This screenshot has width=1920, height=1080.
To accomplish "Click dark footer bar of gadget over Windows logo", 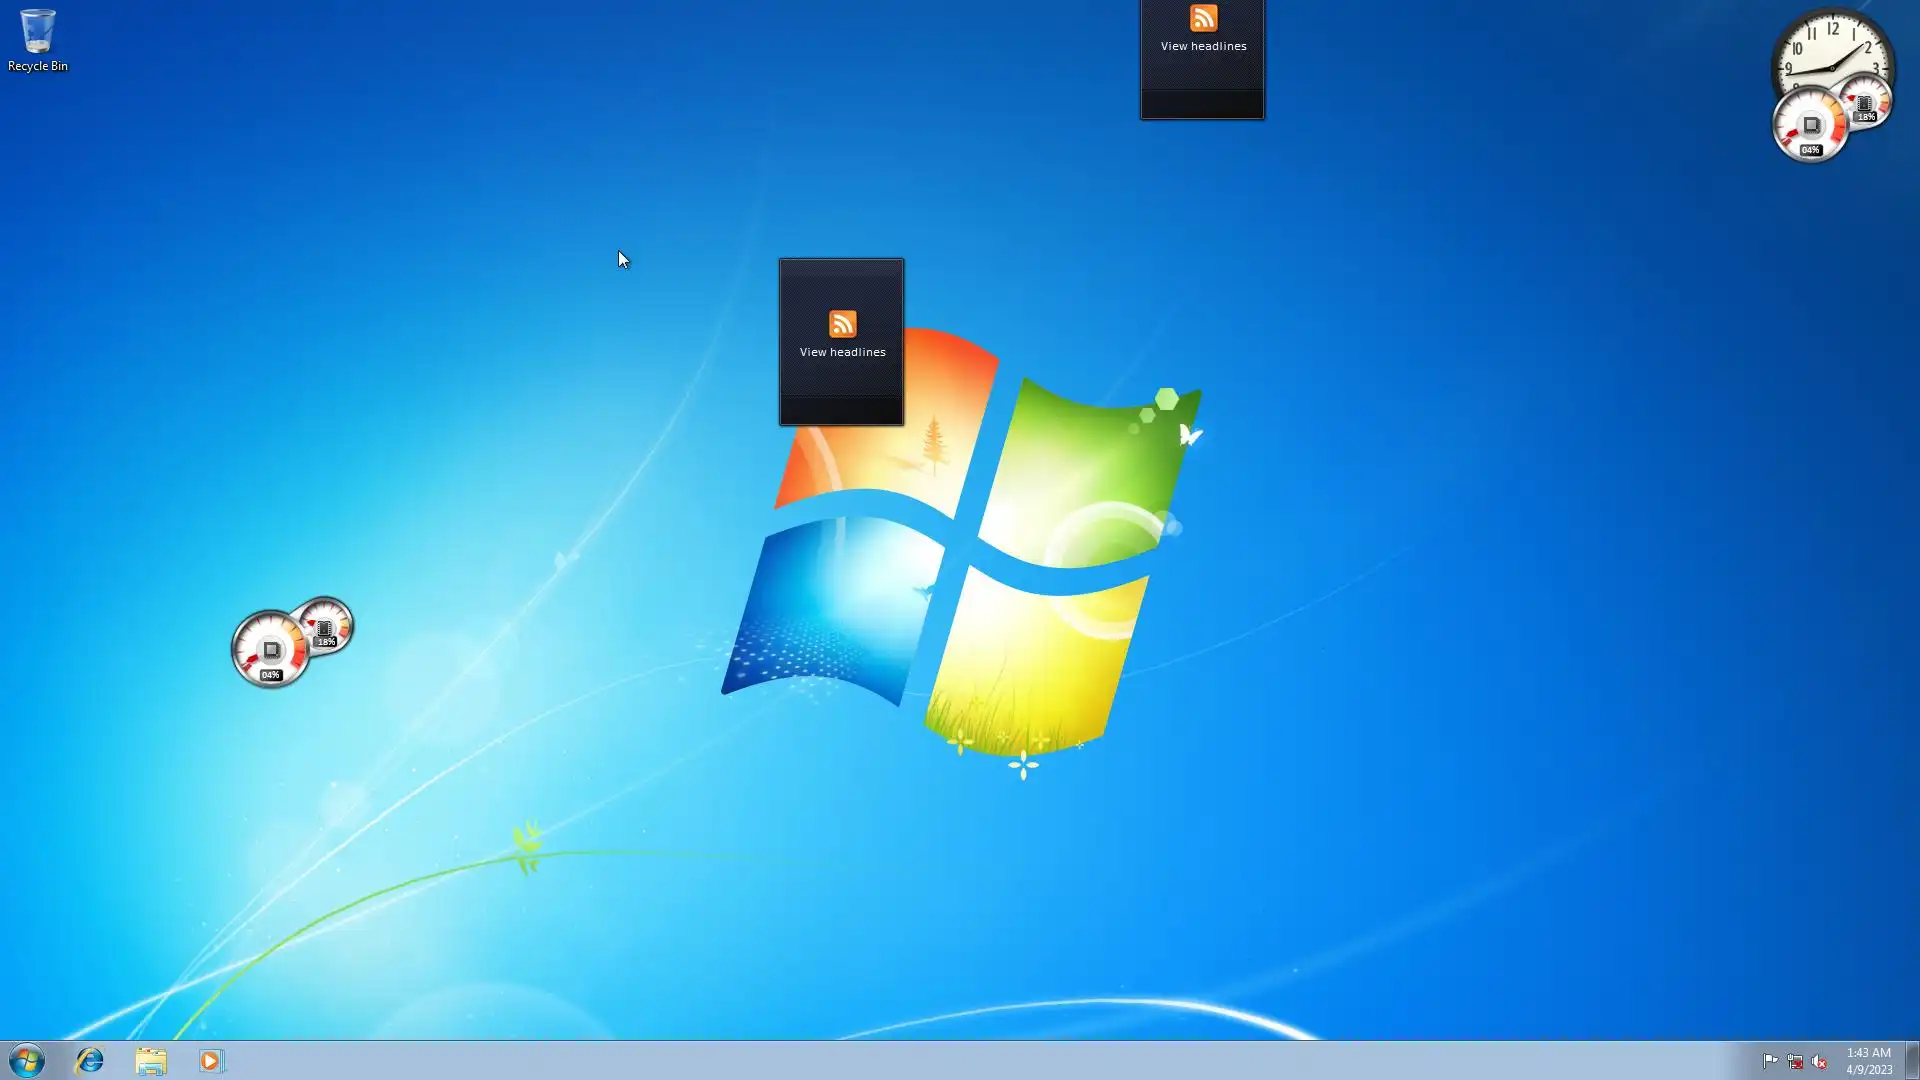I will pyautogui.click(x=841, y=410).
